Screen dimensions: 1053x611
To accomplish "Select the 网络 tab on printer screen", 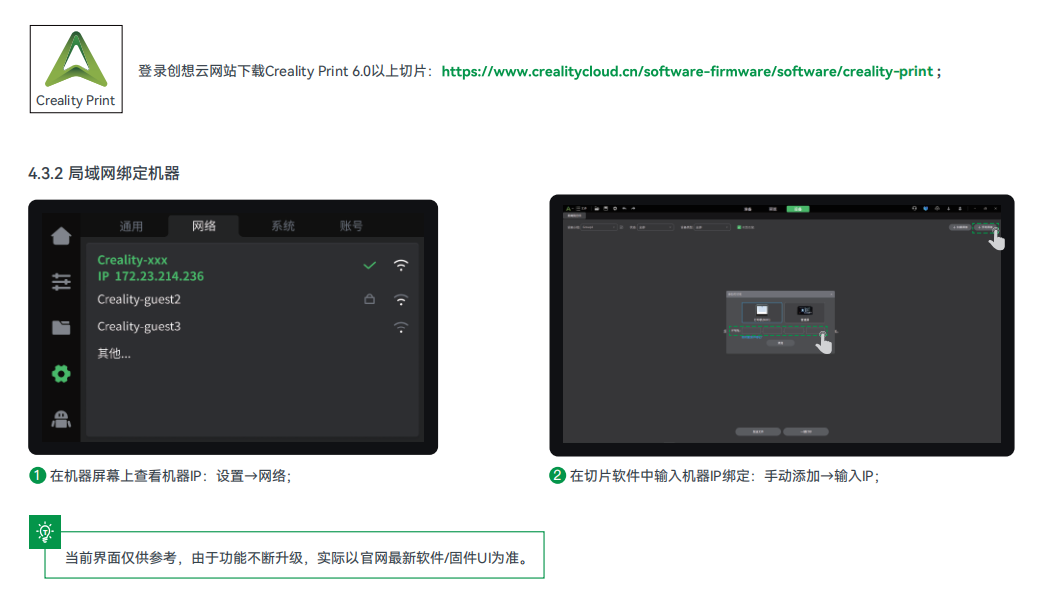I will point(204,226).
